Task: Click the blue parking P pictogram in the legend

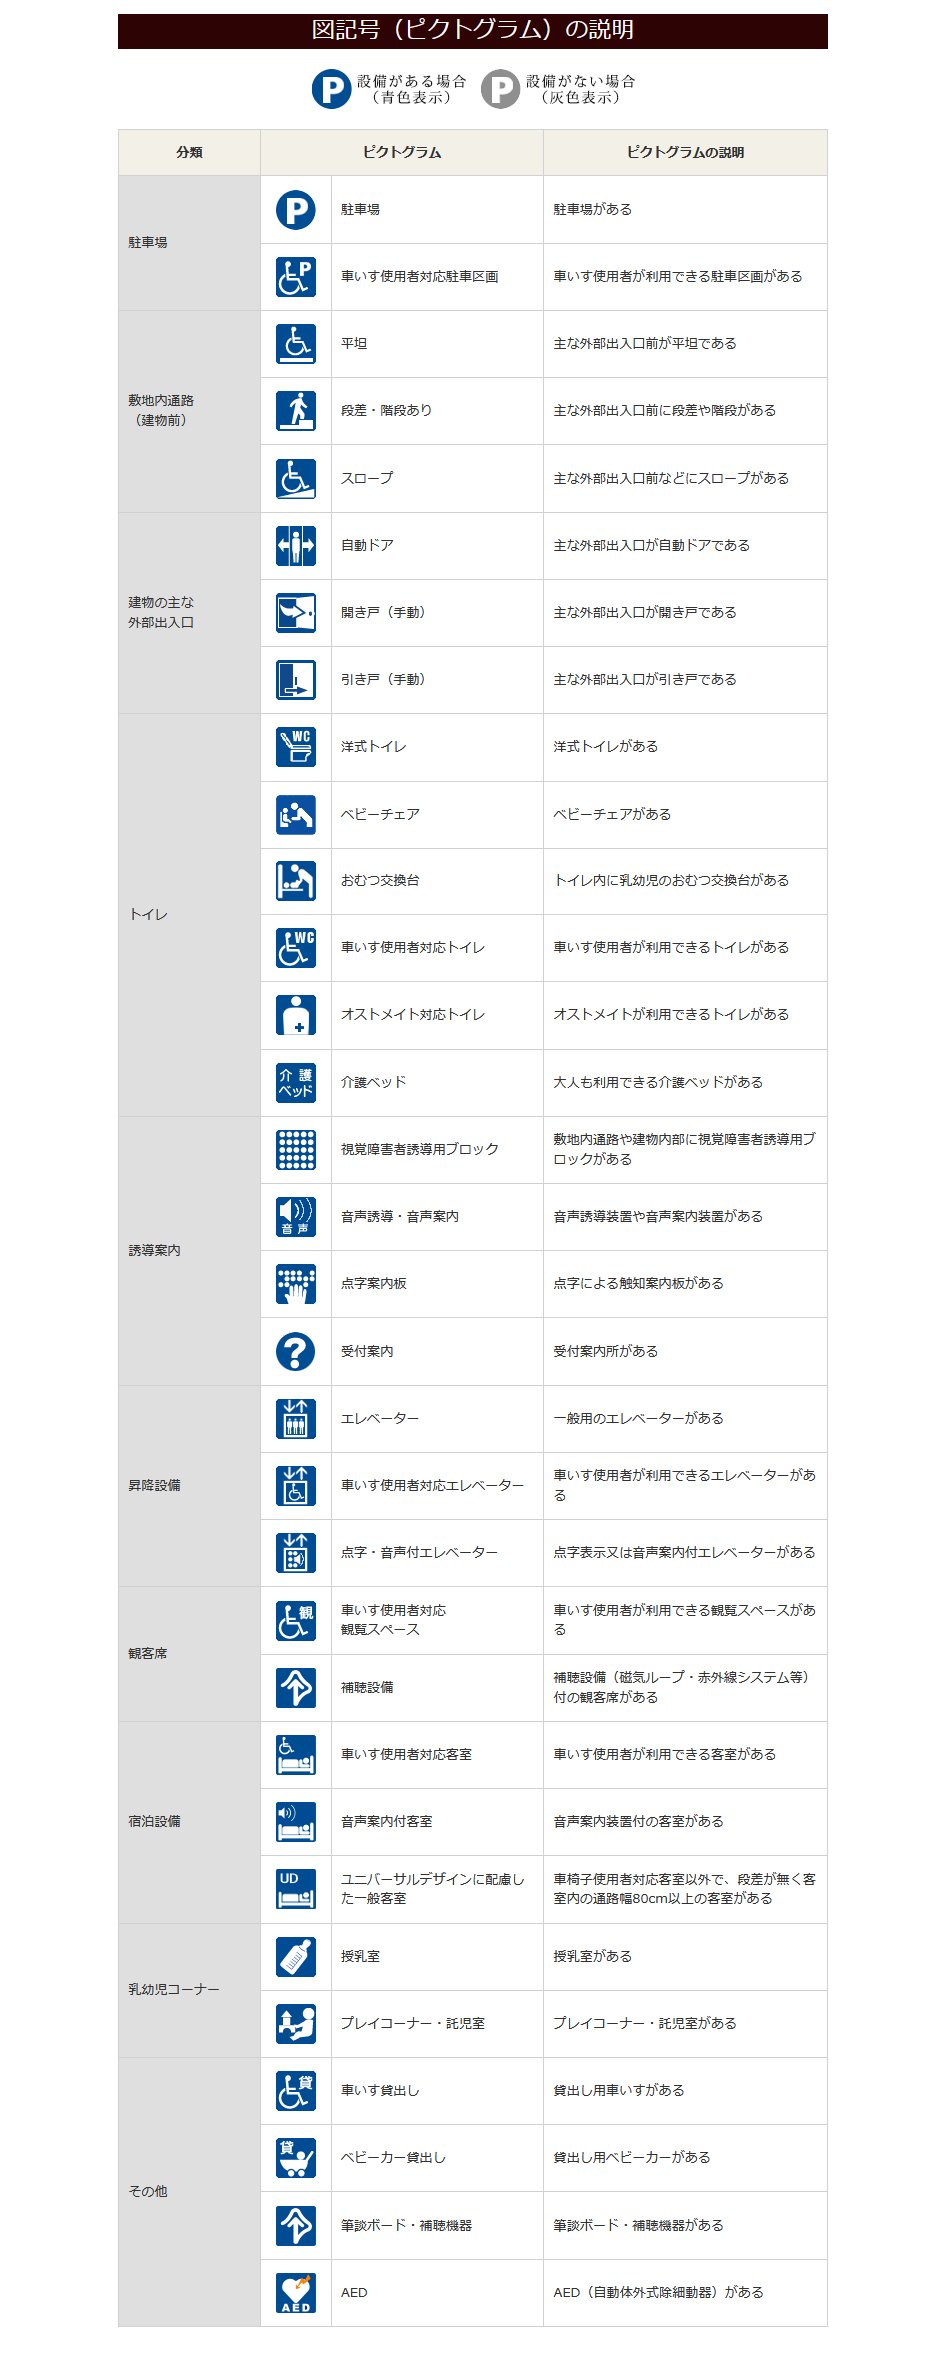Action: pos(331,89)
